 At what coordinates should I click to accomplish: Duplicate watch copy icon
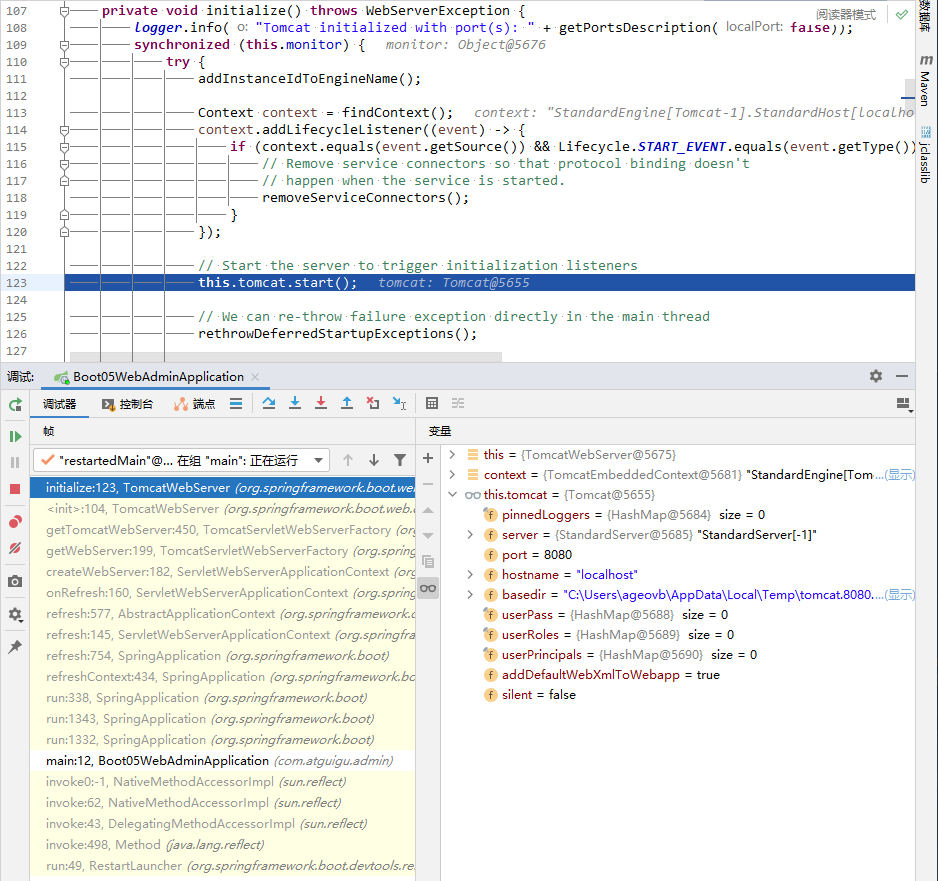428,562
